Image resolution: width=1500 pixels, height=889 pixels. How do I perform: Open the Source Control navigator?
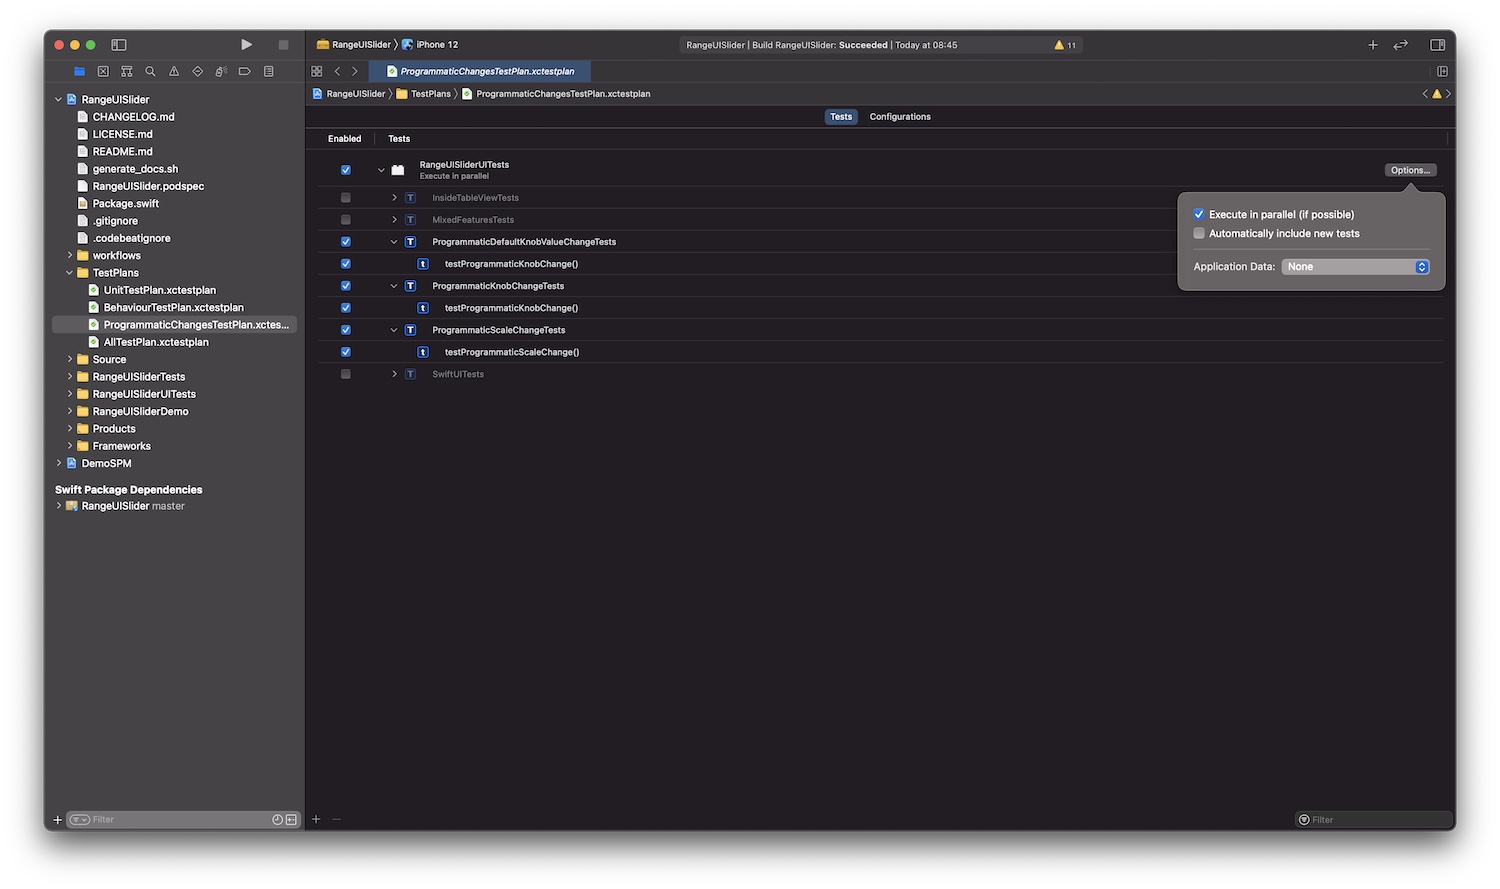[x=103, y=71]
